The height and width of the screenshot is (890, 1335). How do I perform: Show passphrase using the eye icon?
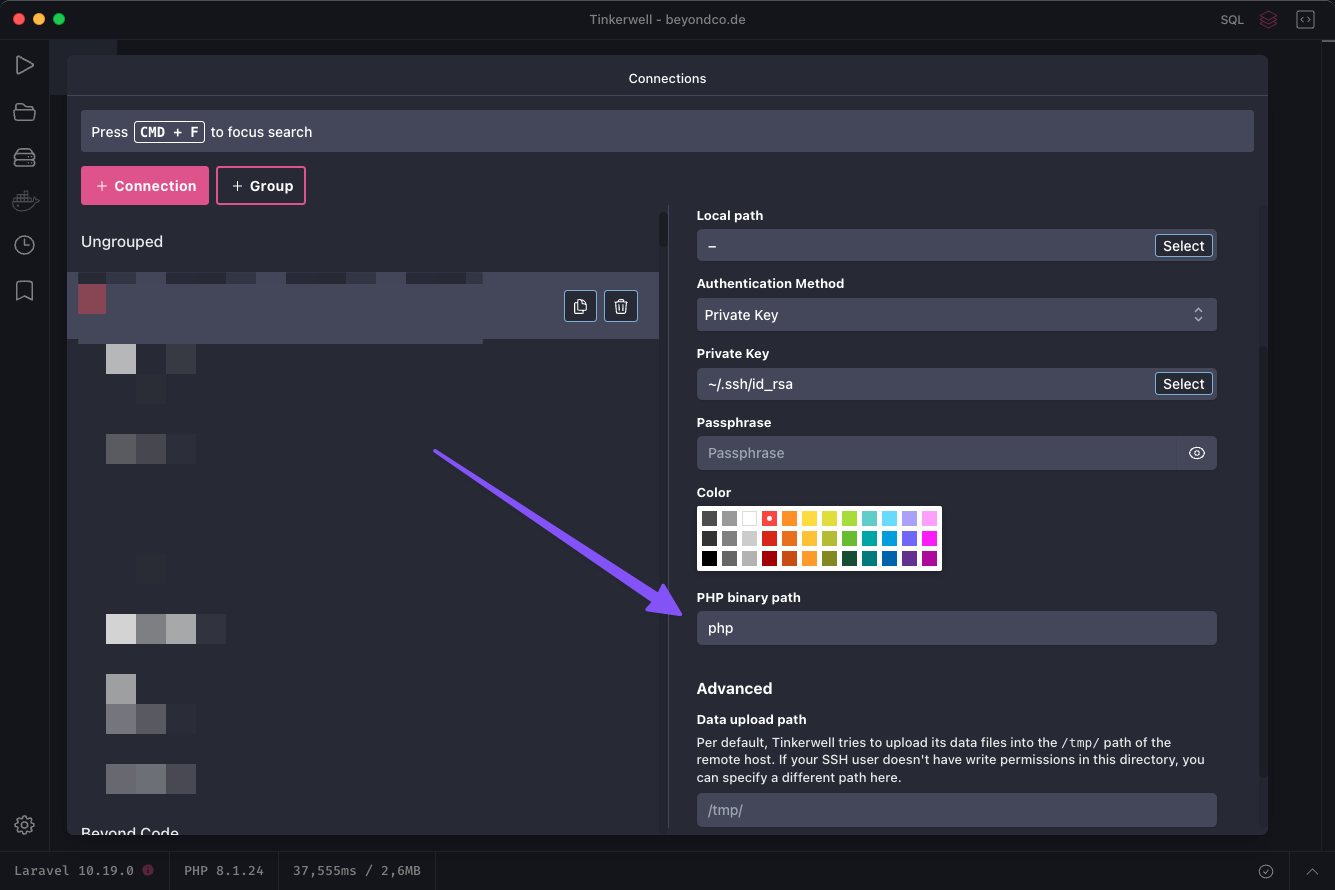pos(1197,453)
